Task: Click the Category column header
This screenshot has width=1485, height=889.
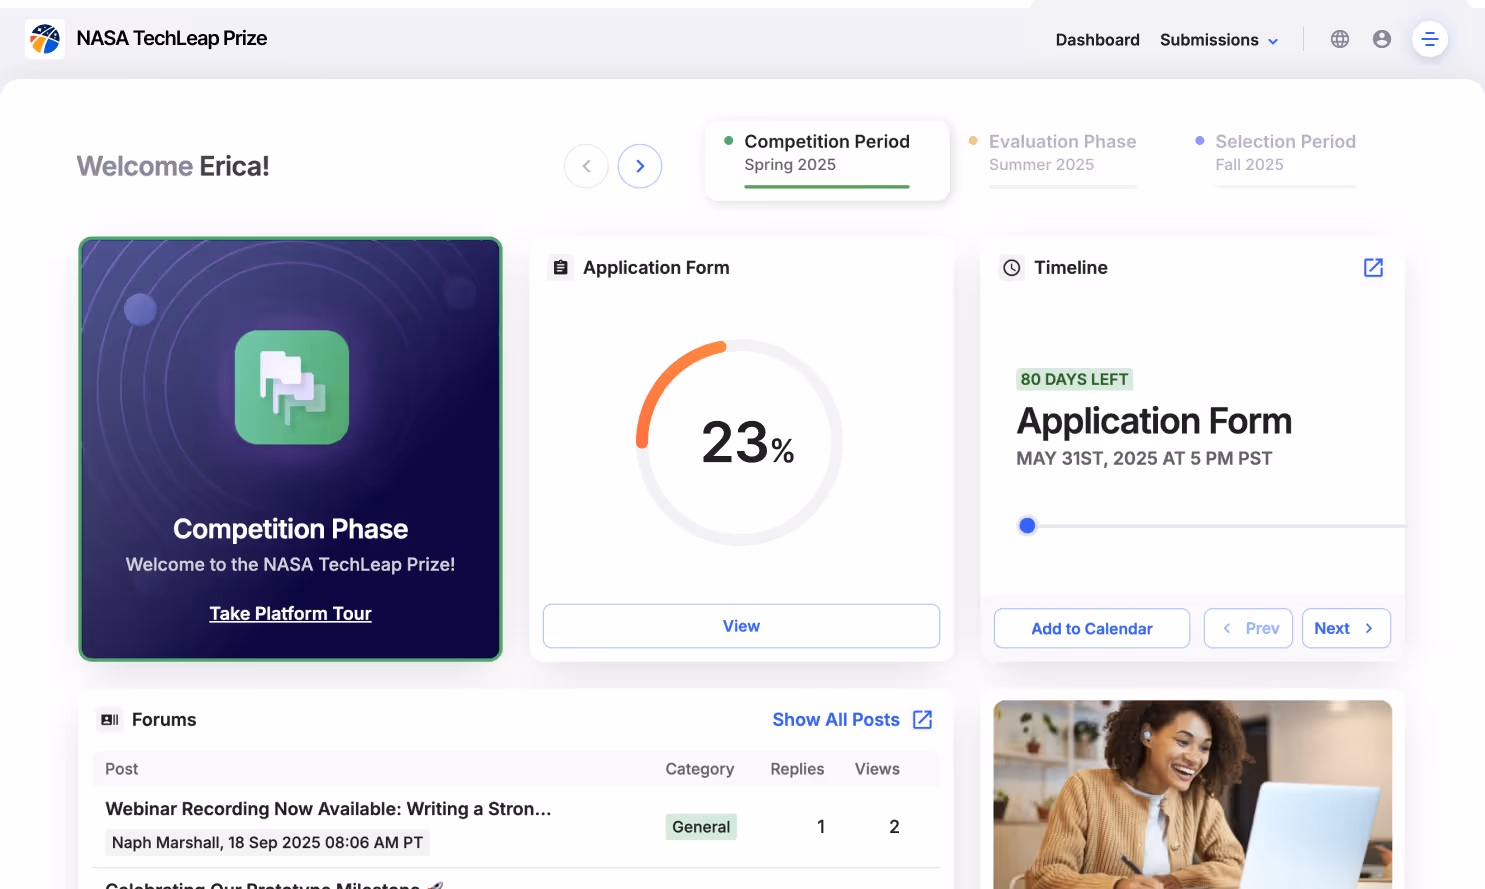Action: pyautogui.click(x=700, y=769)
